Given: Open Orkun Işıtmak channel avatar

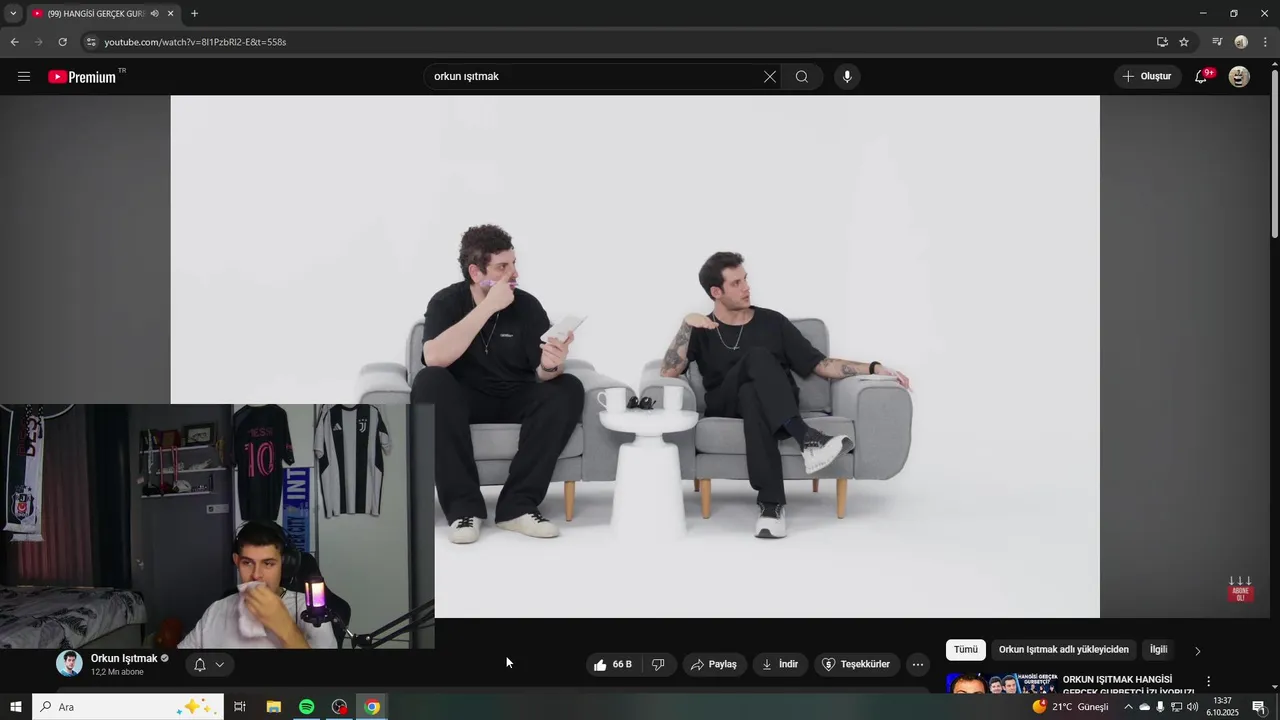Looking at the screenshot, I should click(x=69, y=663).
